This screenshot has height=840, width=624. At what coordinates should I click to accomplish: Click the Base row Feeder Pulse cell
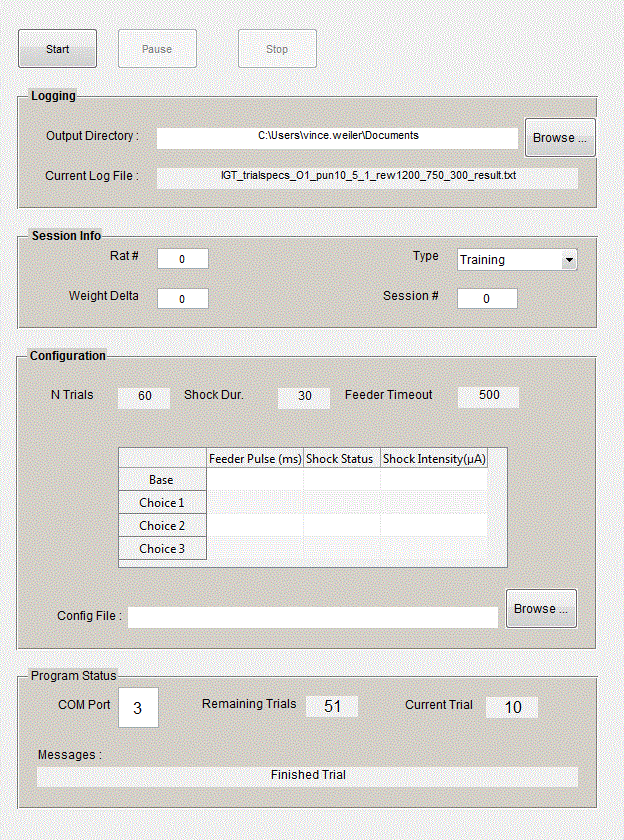coord(255,479)
